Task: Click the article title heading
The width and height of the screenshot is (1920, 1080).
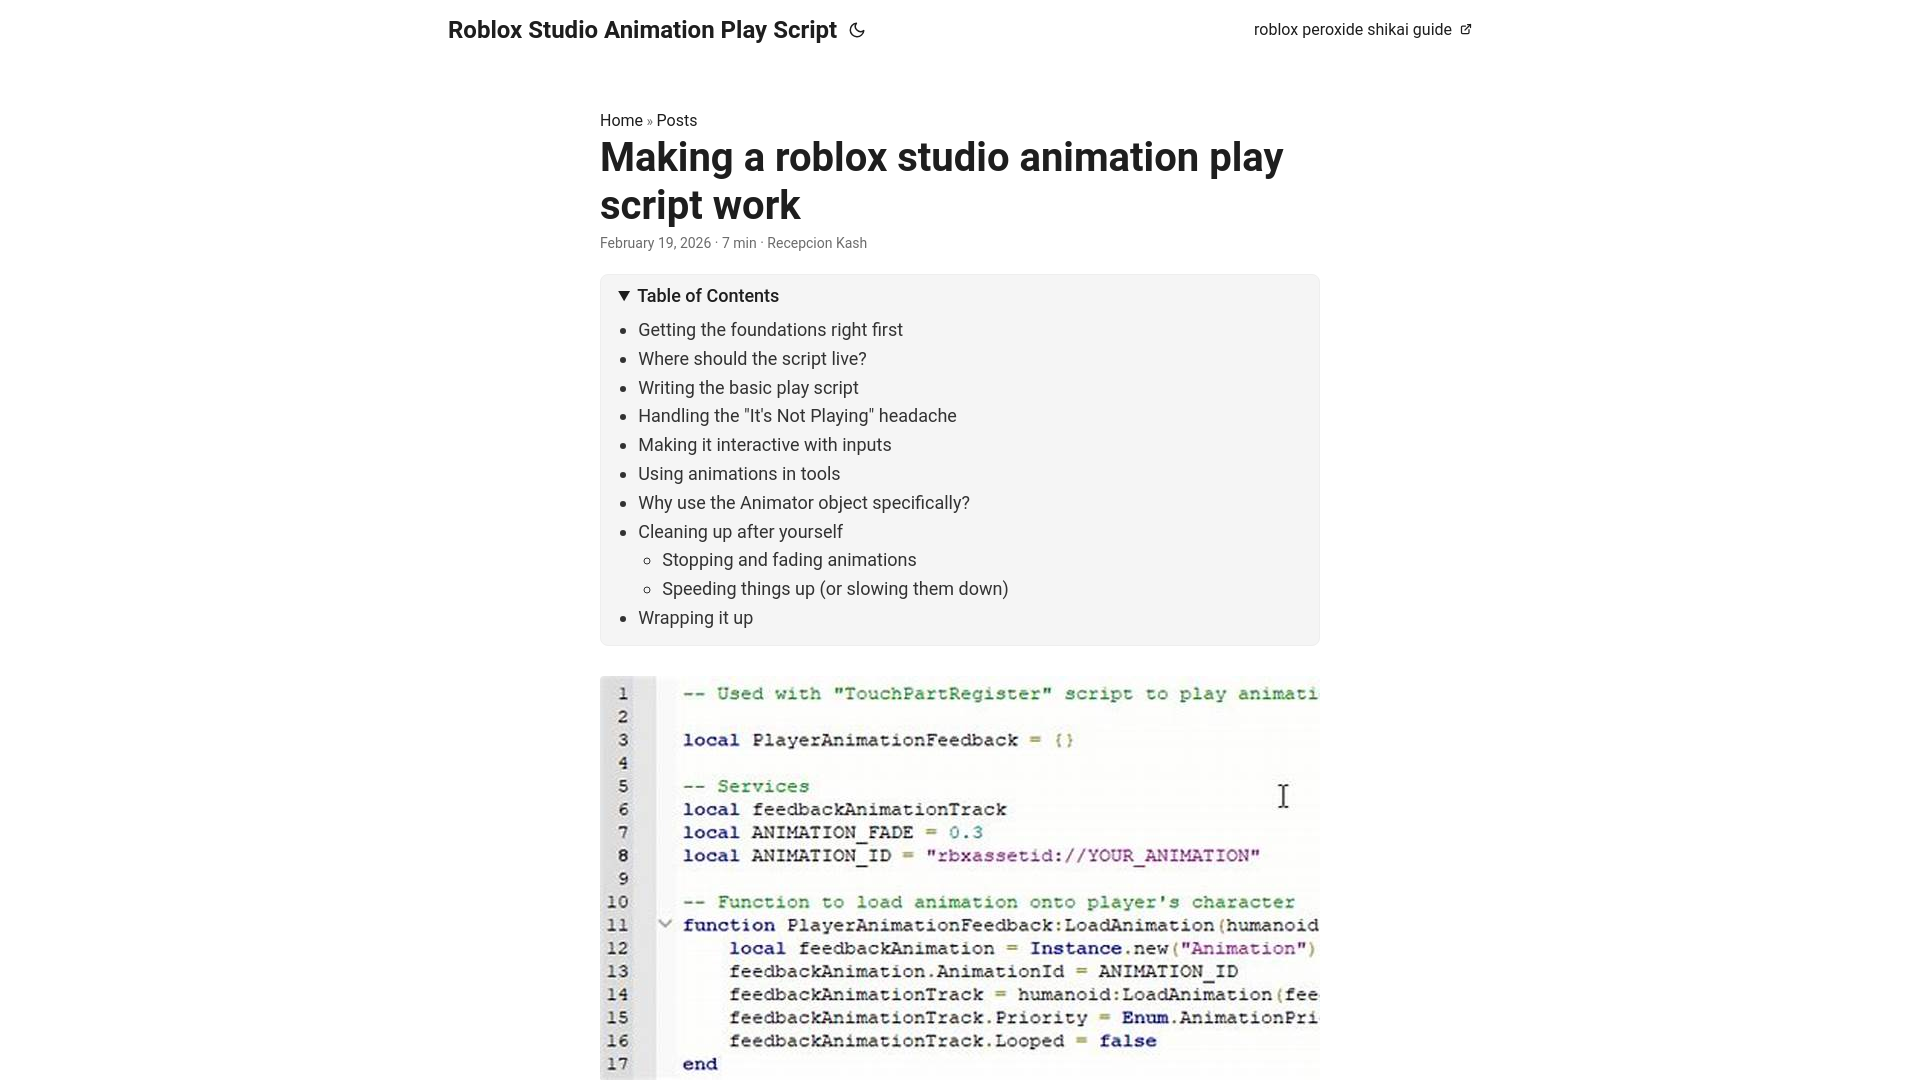Action: click(x=941, y=181)
